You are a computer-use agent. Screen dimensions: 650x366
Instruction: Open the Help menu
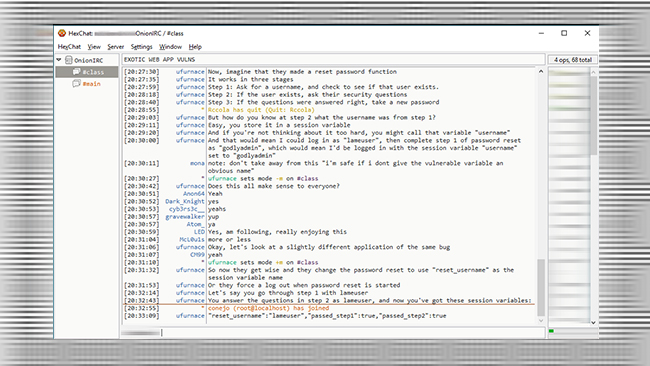(195, 47)
